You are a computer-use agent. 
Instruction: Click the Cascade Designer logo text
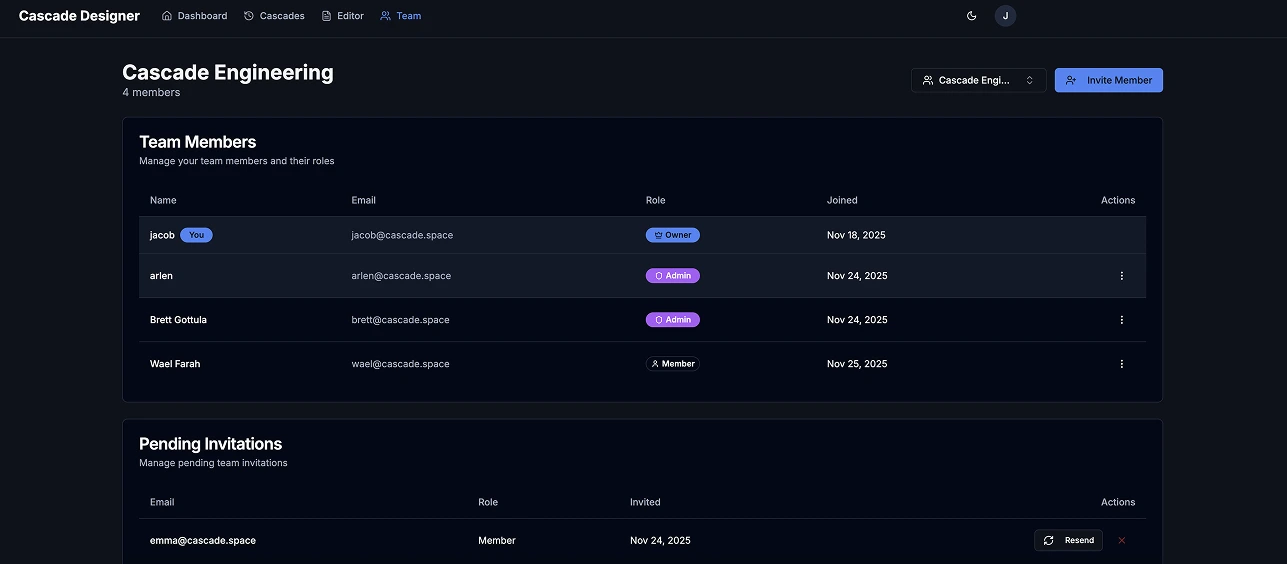pyautogui.click(x=79, y=16)
